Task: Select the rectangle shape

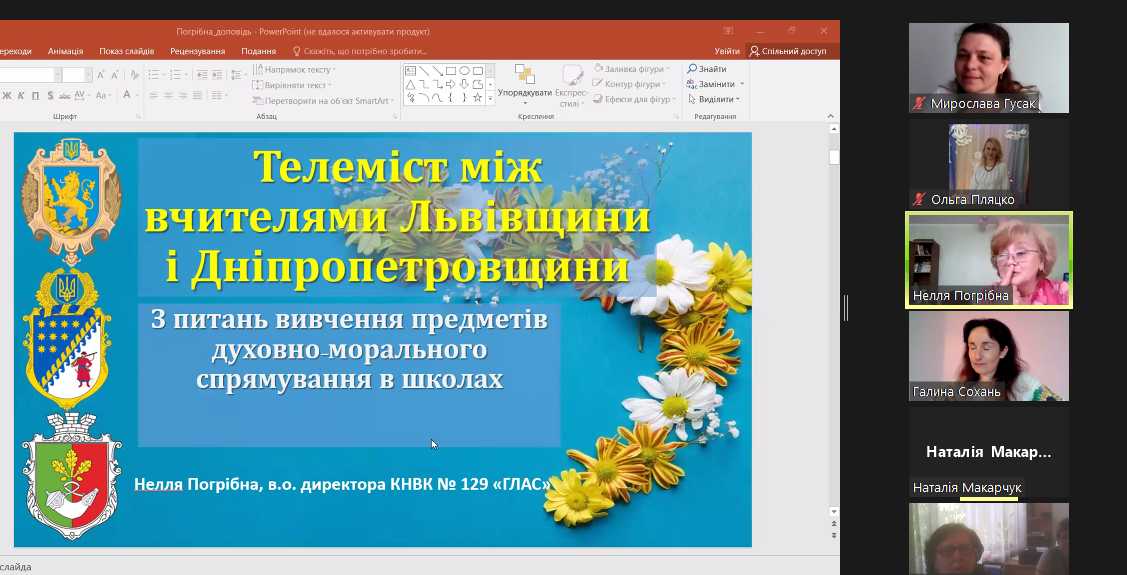Action: (x=451, y=71)
